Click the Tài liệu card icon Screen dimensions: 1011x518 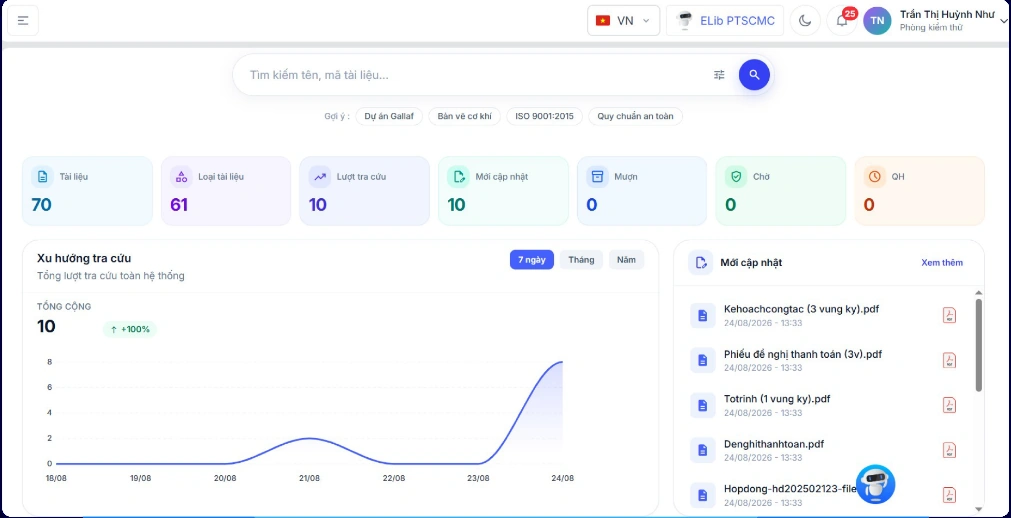pos(43,176)
